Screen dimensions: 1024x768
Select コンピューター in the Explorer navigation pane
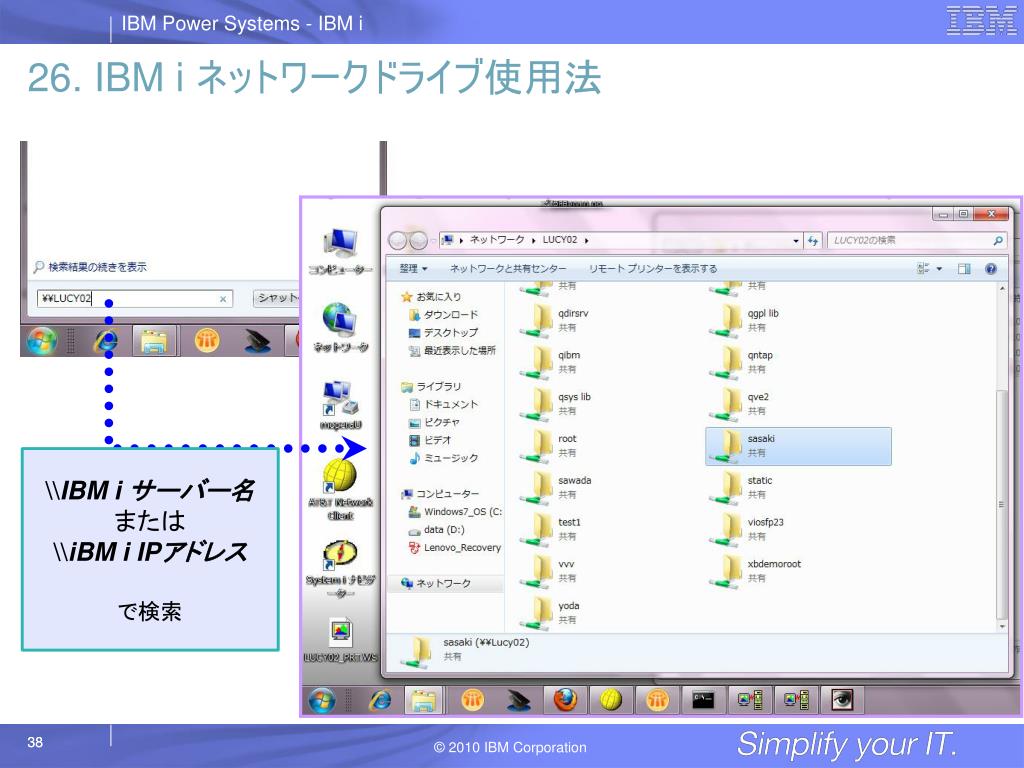pyautogui.click(x=440, y=494)
